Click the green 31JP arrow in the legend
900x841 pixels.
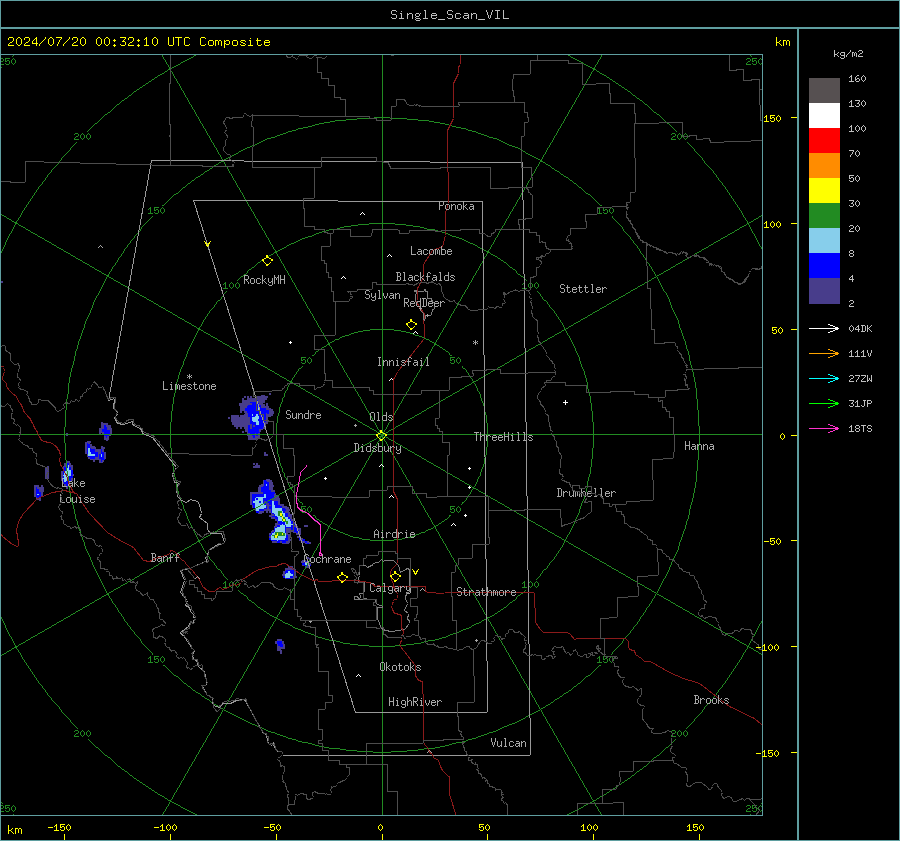pyautogui.click(x=824, y=404)
